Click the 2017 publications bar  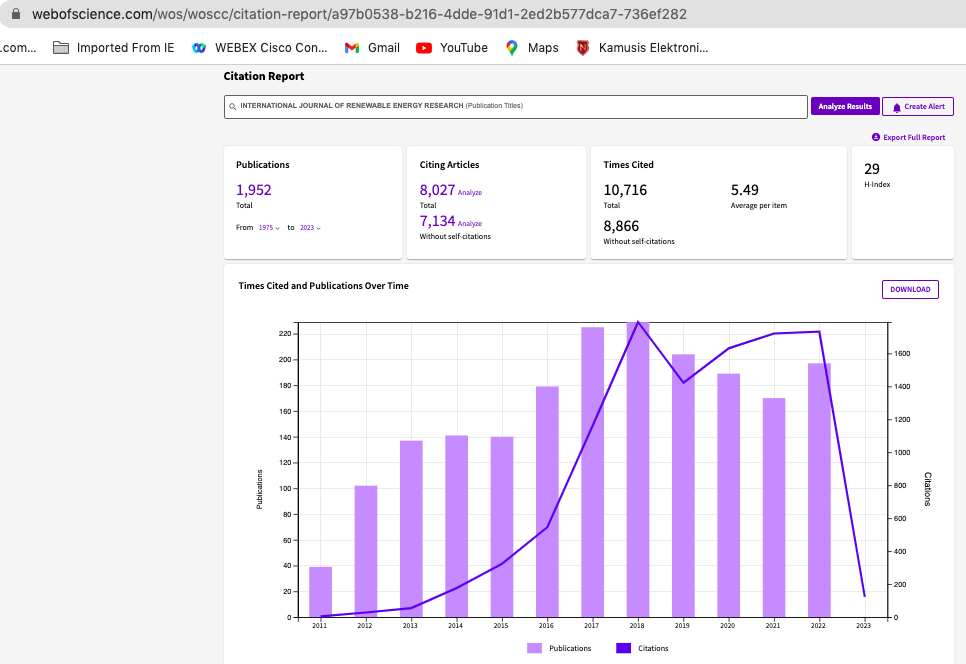(x=593, y=472)
